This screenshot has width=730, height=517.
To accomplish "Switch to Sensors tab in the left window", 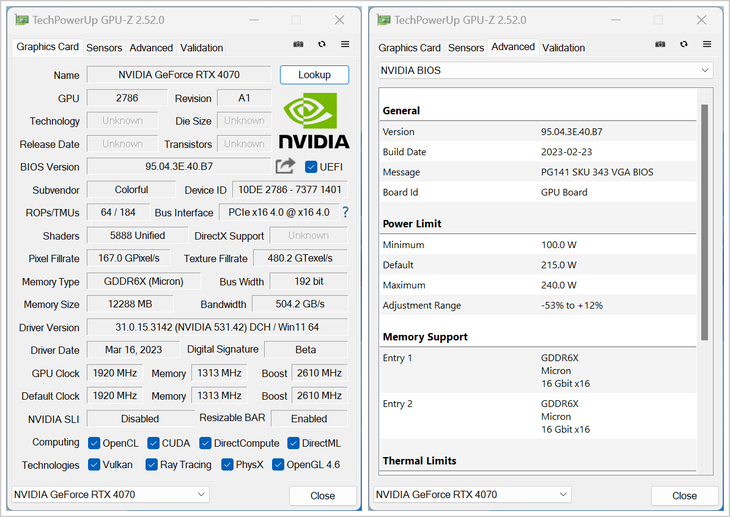I will click(x=104, y=48).
